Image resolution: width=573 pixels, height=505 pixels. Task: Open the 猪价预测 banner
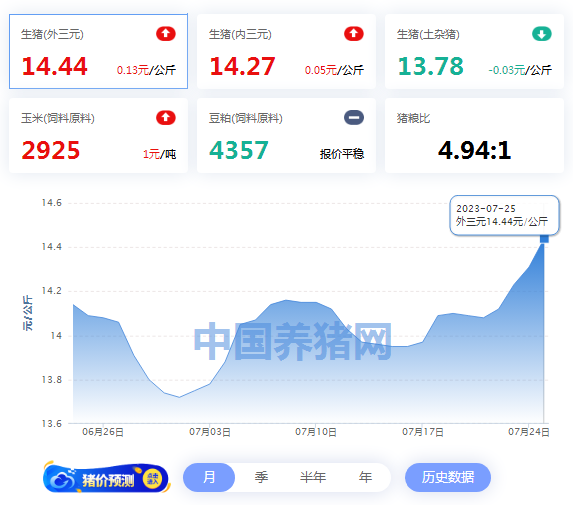pos(106,478)
